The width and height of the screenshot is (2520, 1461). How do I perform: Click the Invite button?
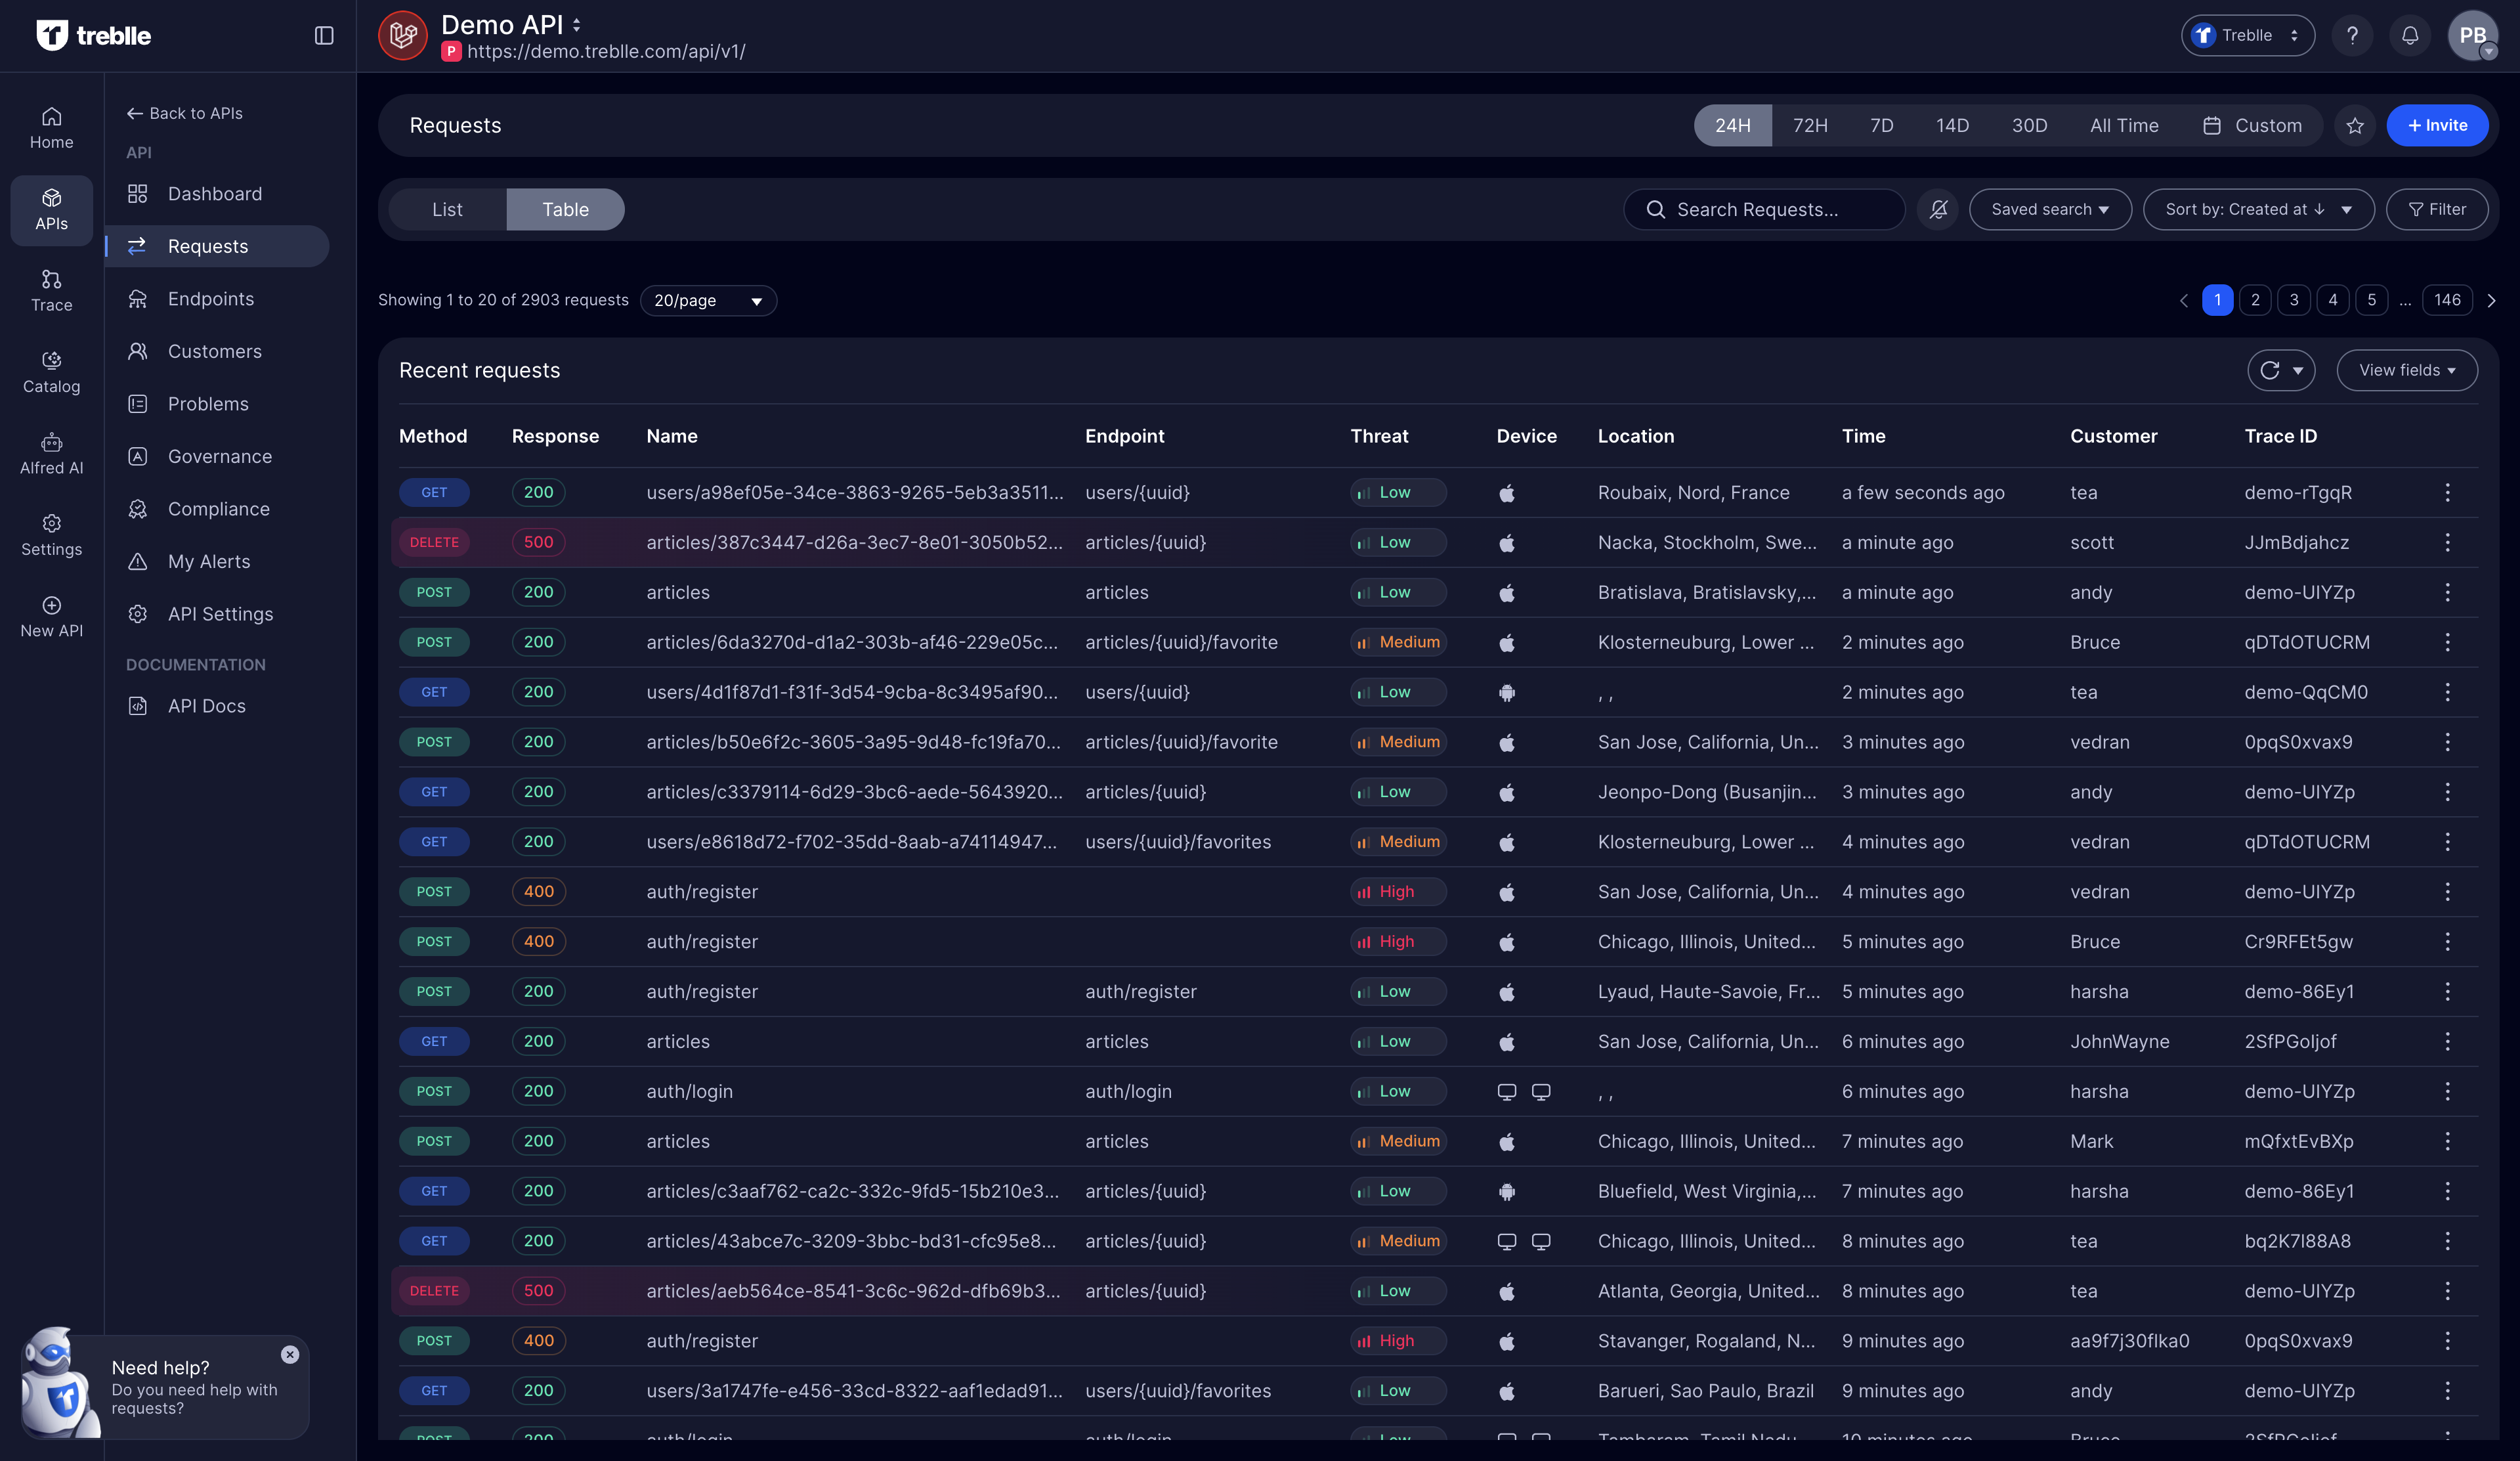(2437, 125)
